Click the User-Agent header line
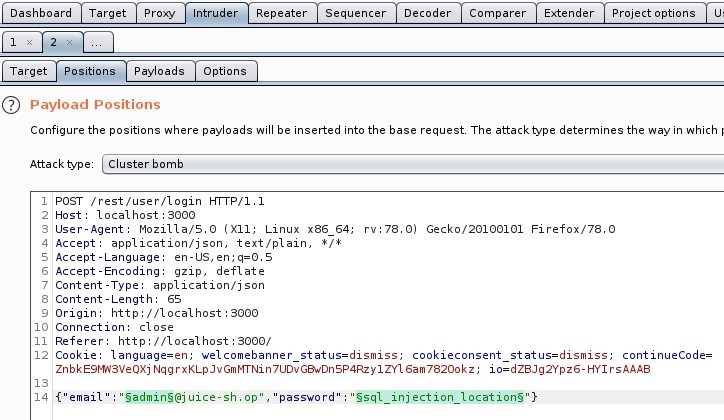Image resolution: width=724 pixels, height=420 pixels. 335,229
